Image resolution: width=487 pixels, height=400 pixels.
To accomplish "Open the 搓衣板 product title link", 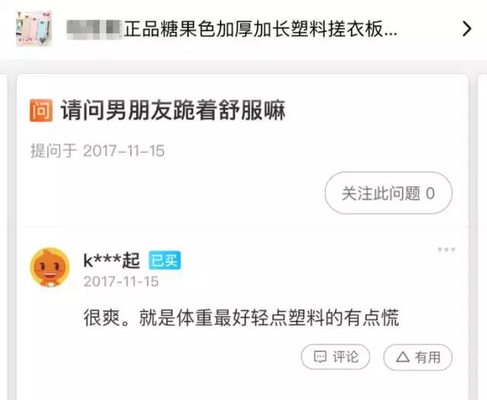I will pyautogui.click(x=232, y=29).
